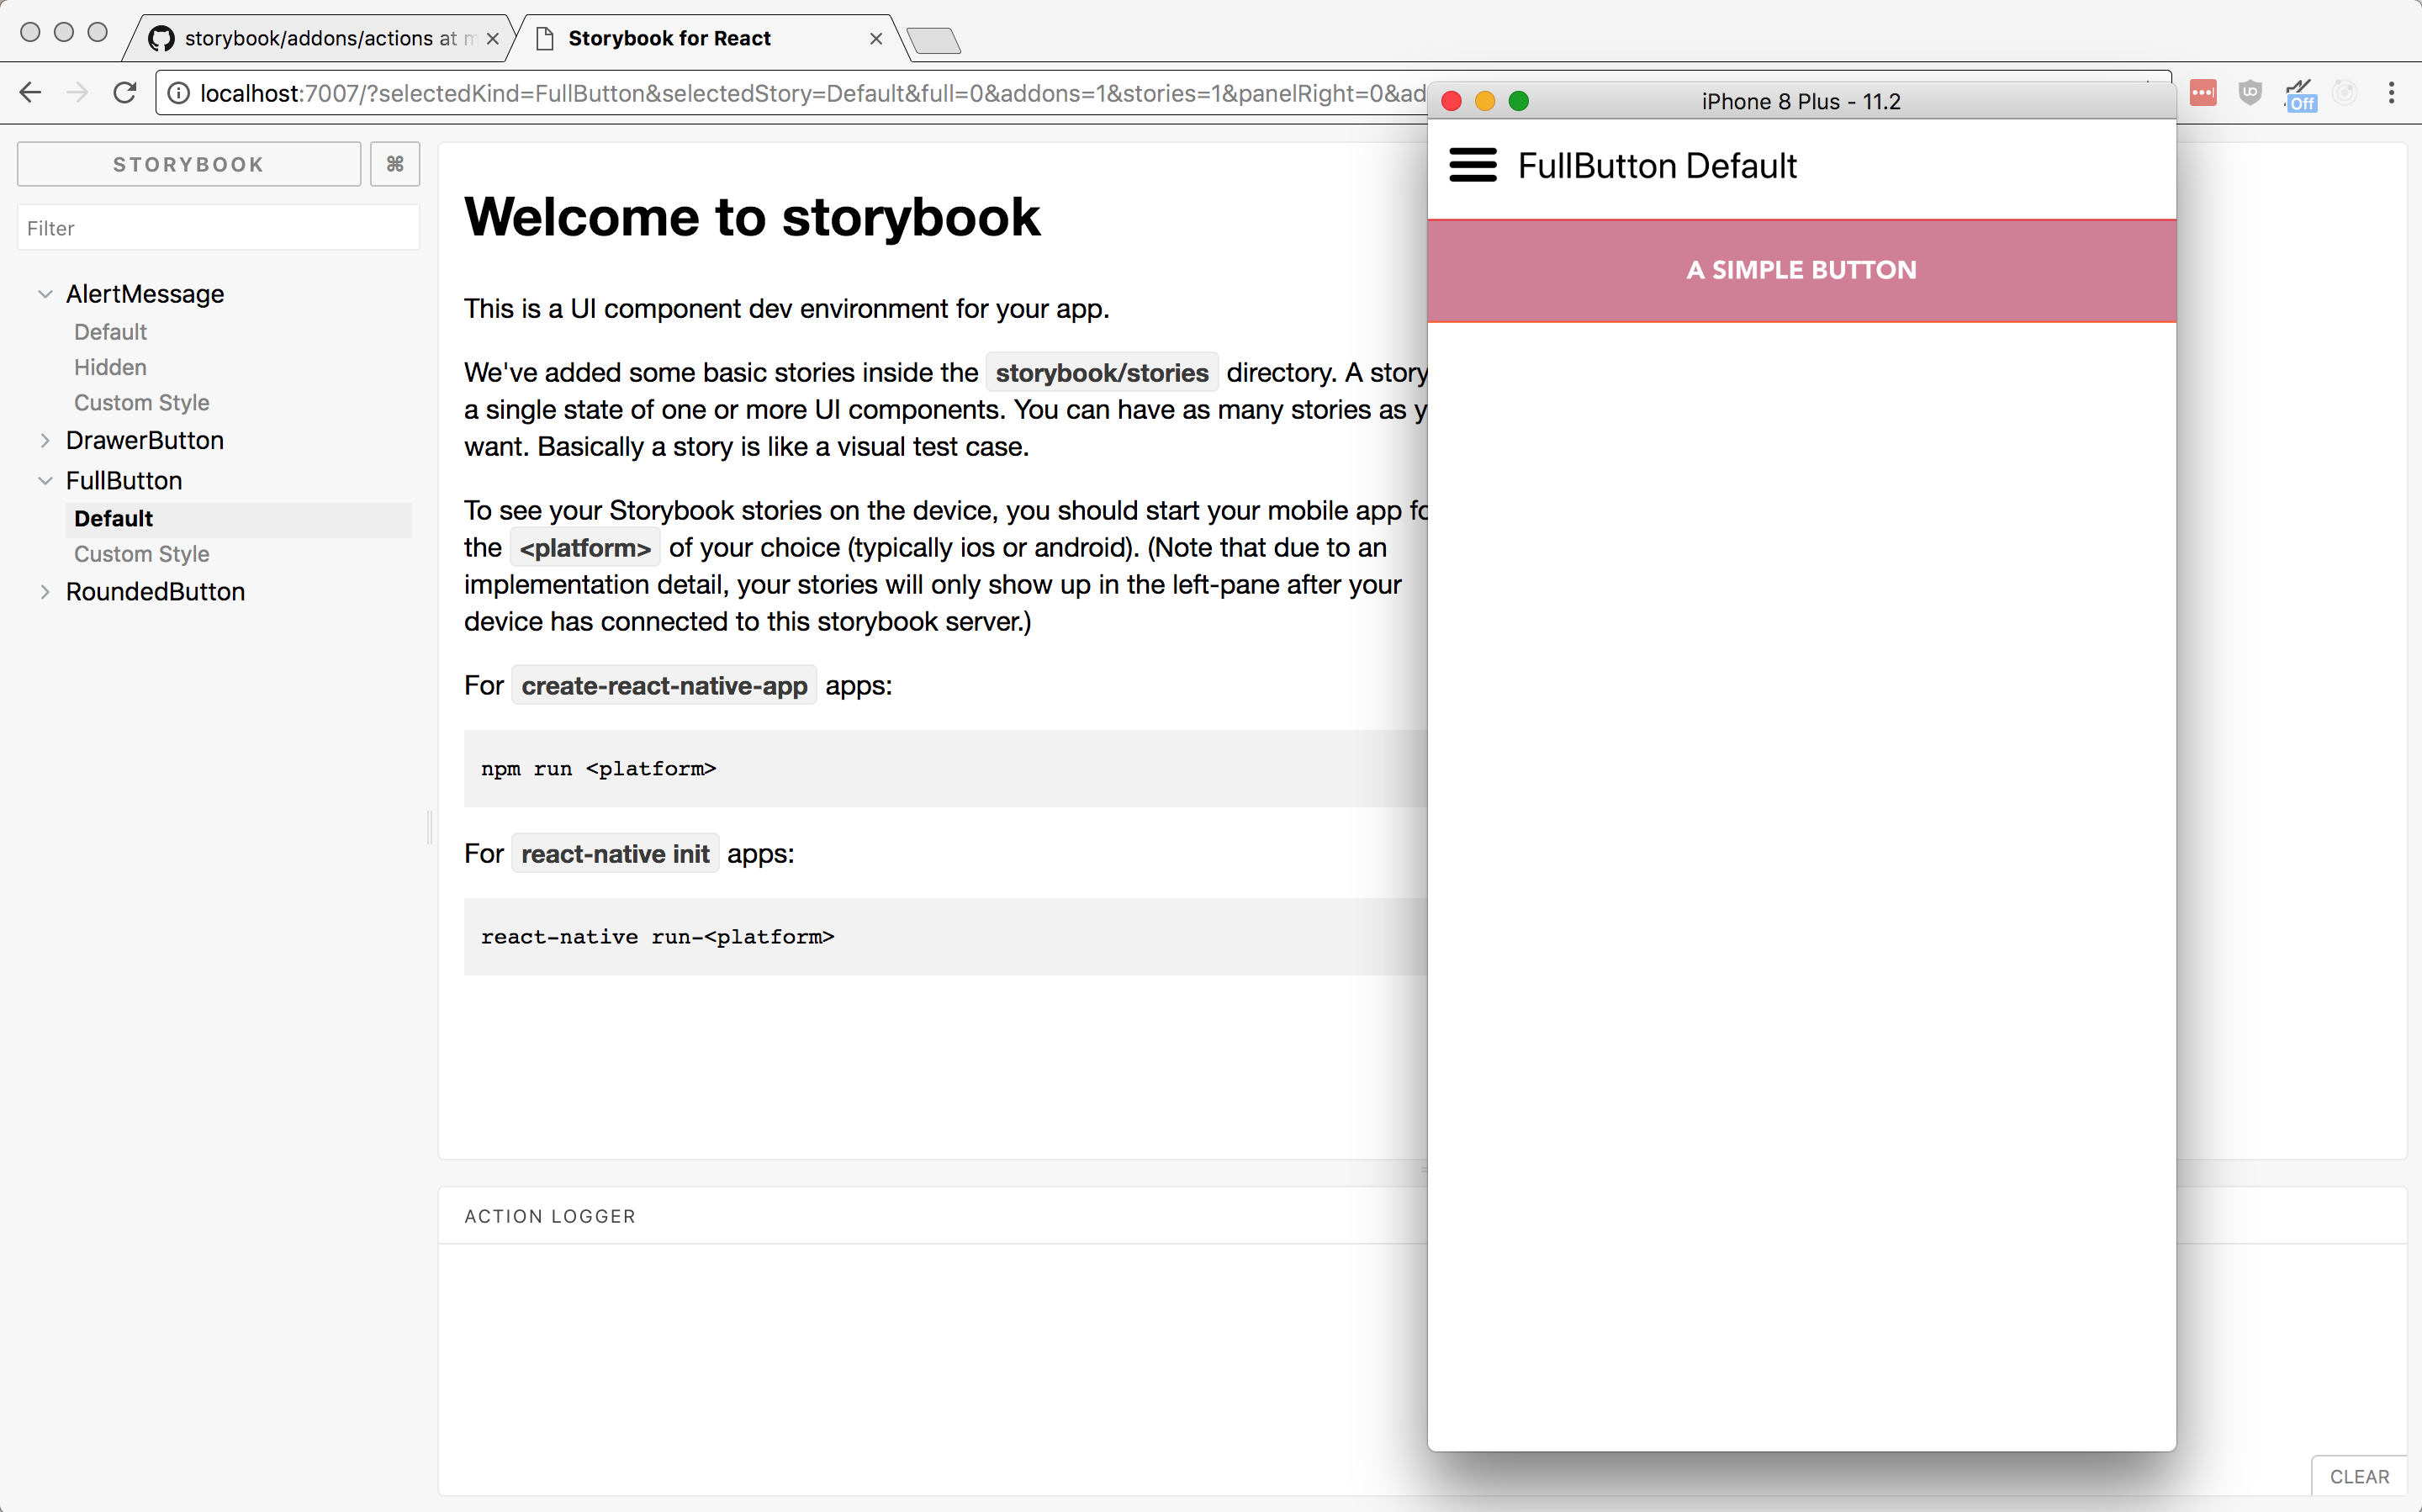The height and width of the screenshot is (1512, 2422).
Task: Click the Filter stories input field
Action: pyautogui.click(x=218, y=228)
